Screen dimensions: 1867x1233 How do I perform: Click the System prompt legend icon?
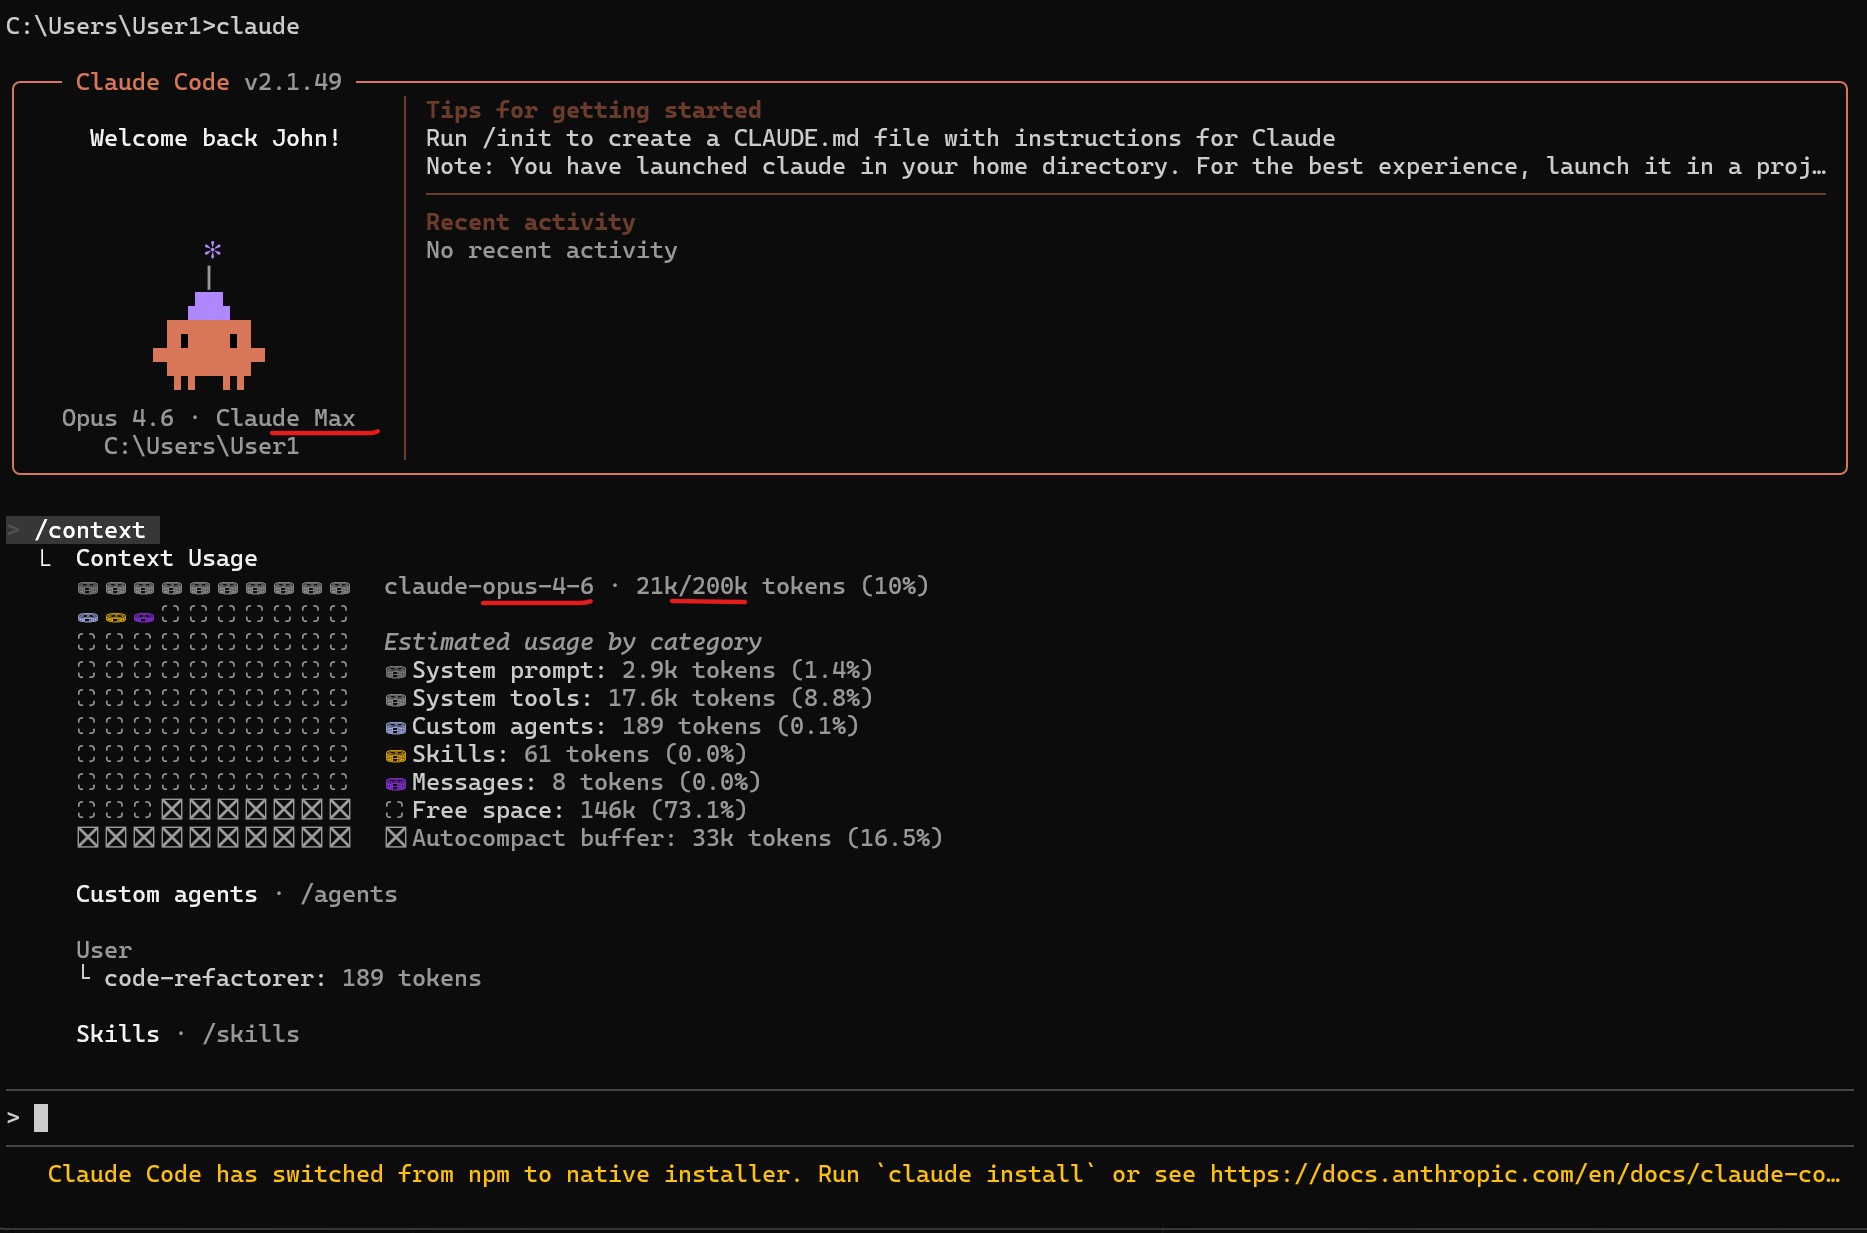click(396, 671)
